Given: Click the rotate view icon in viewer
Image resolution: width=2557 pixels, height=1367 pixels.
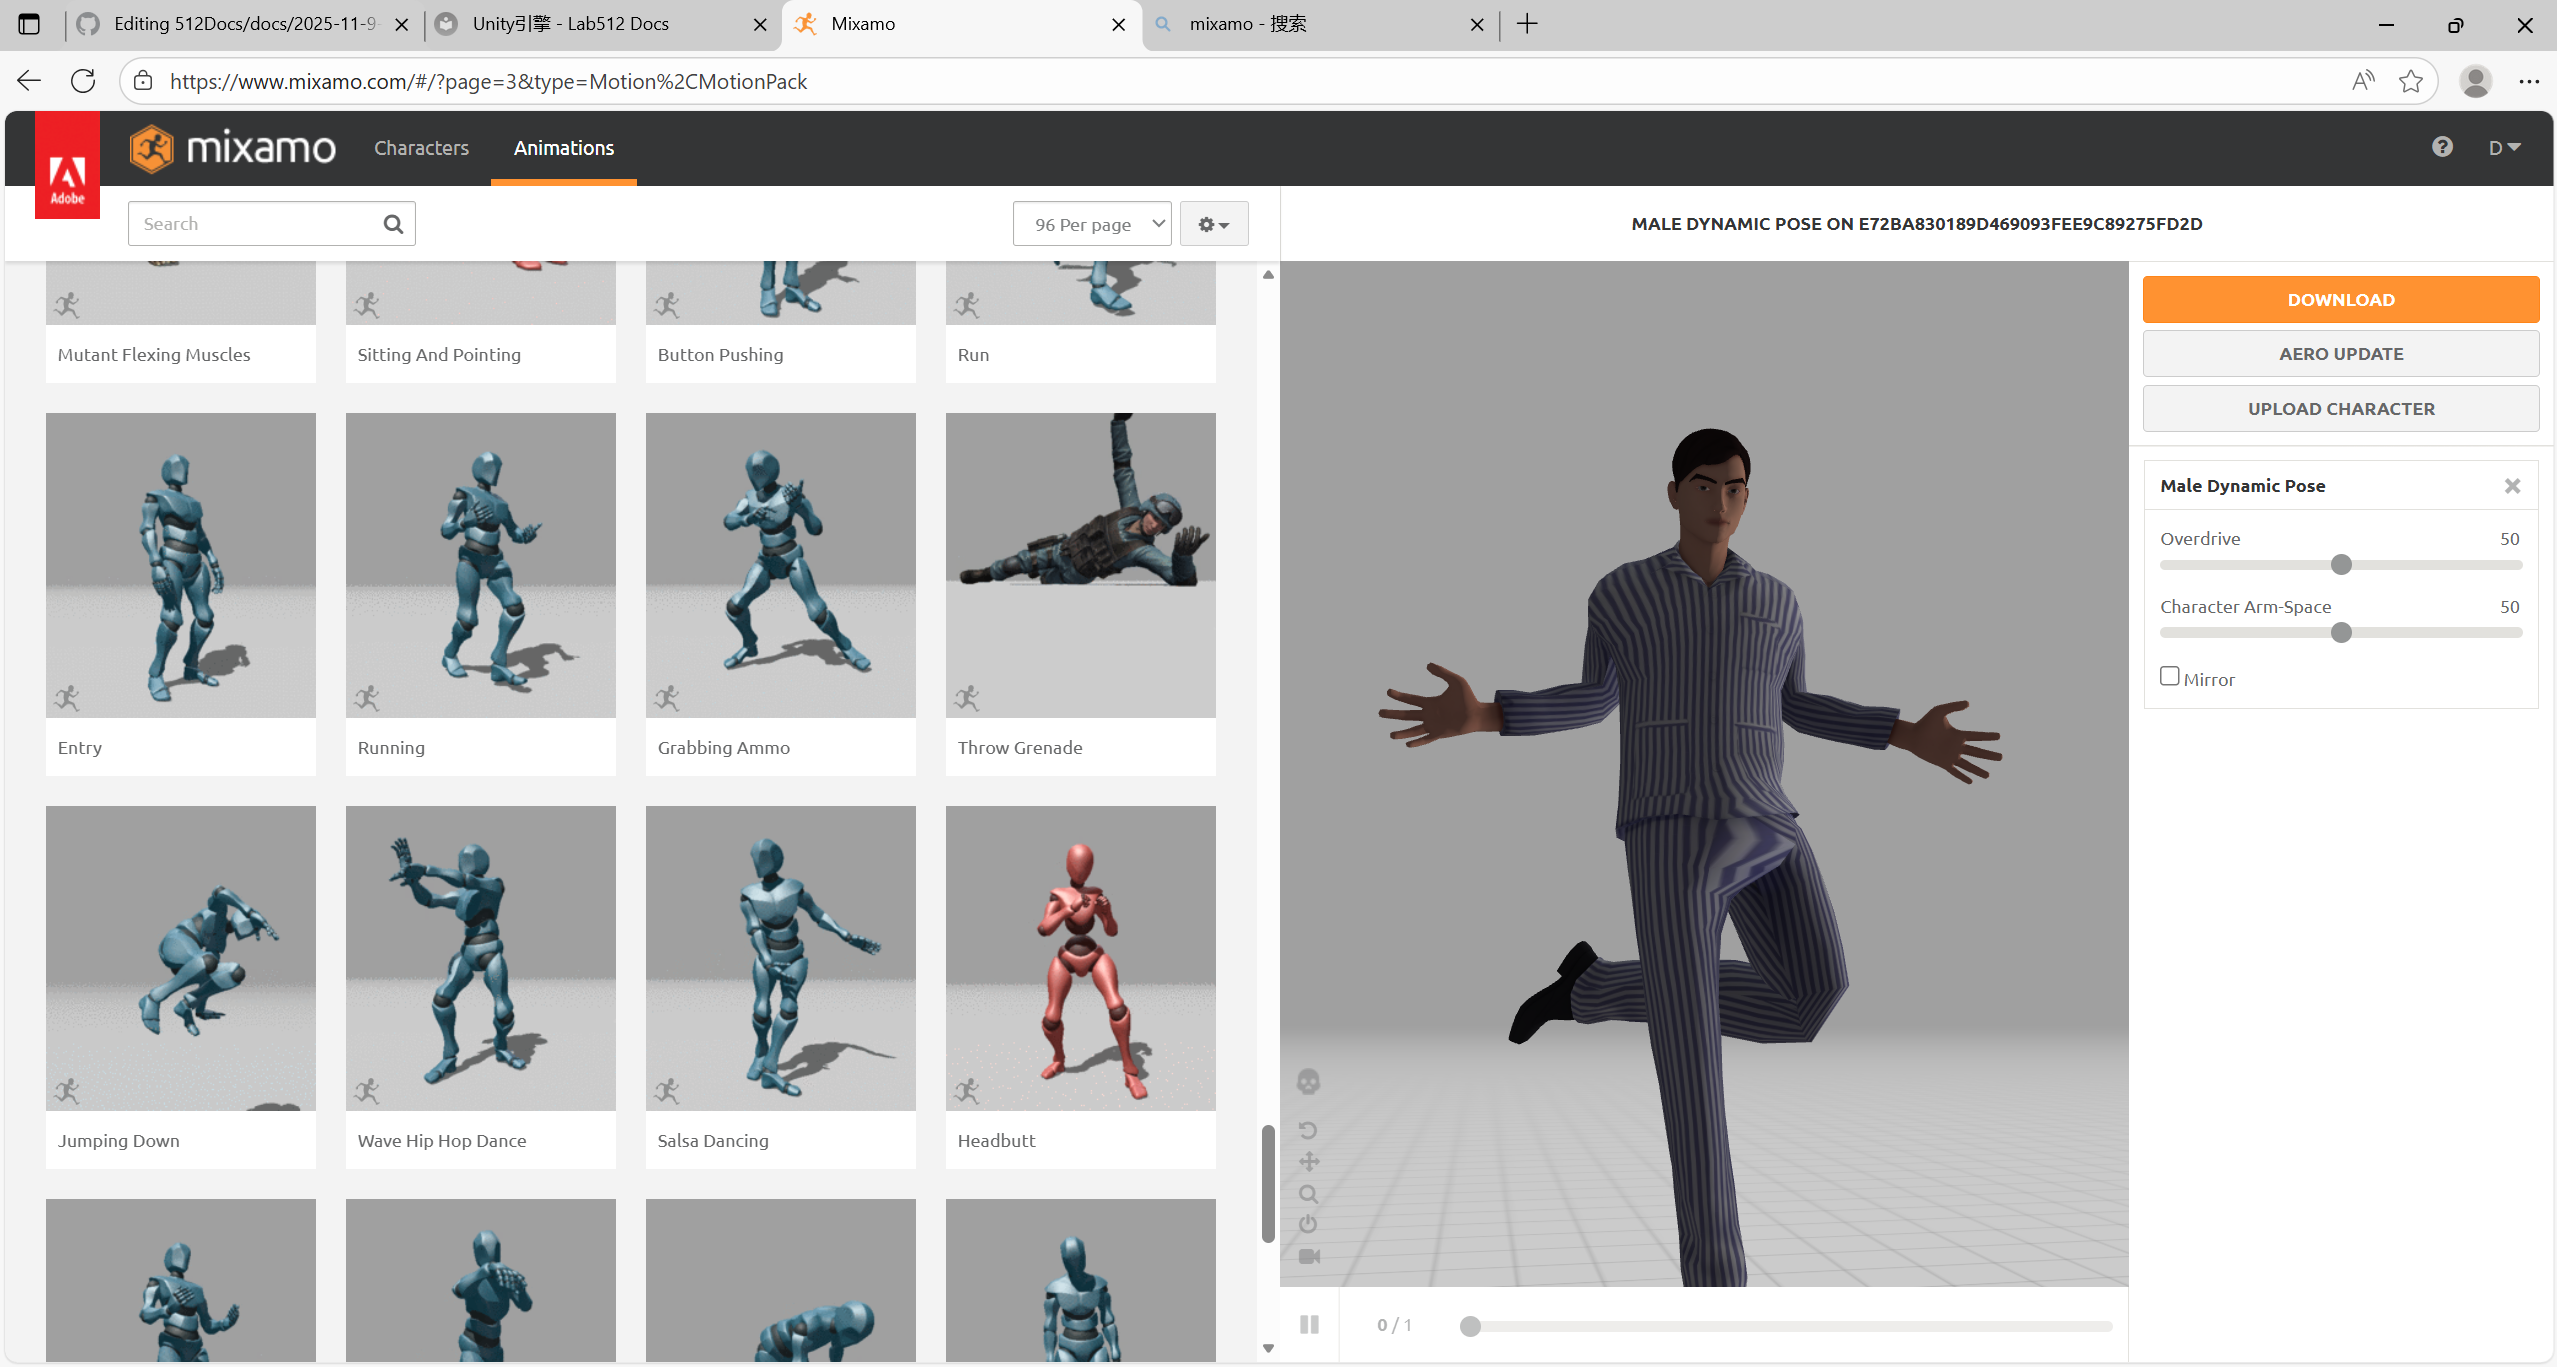Looking at the screenshot, I should 1308,1130.
